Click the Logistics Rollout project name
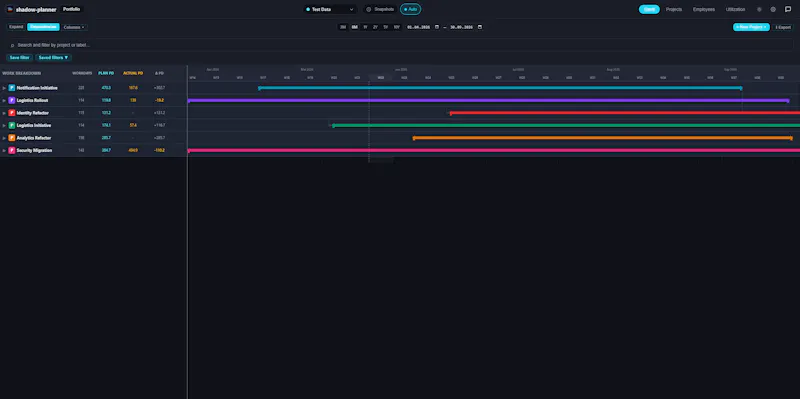 pyautogui.click(x=32, y=101)
